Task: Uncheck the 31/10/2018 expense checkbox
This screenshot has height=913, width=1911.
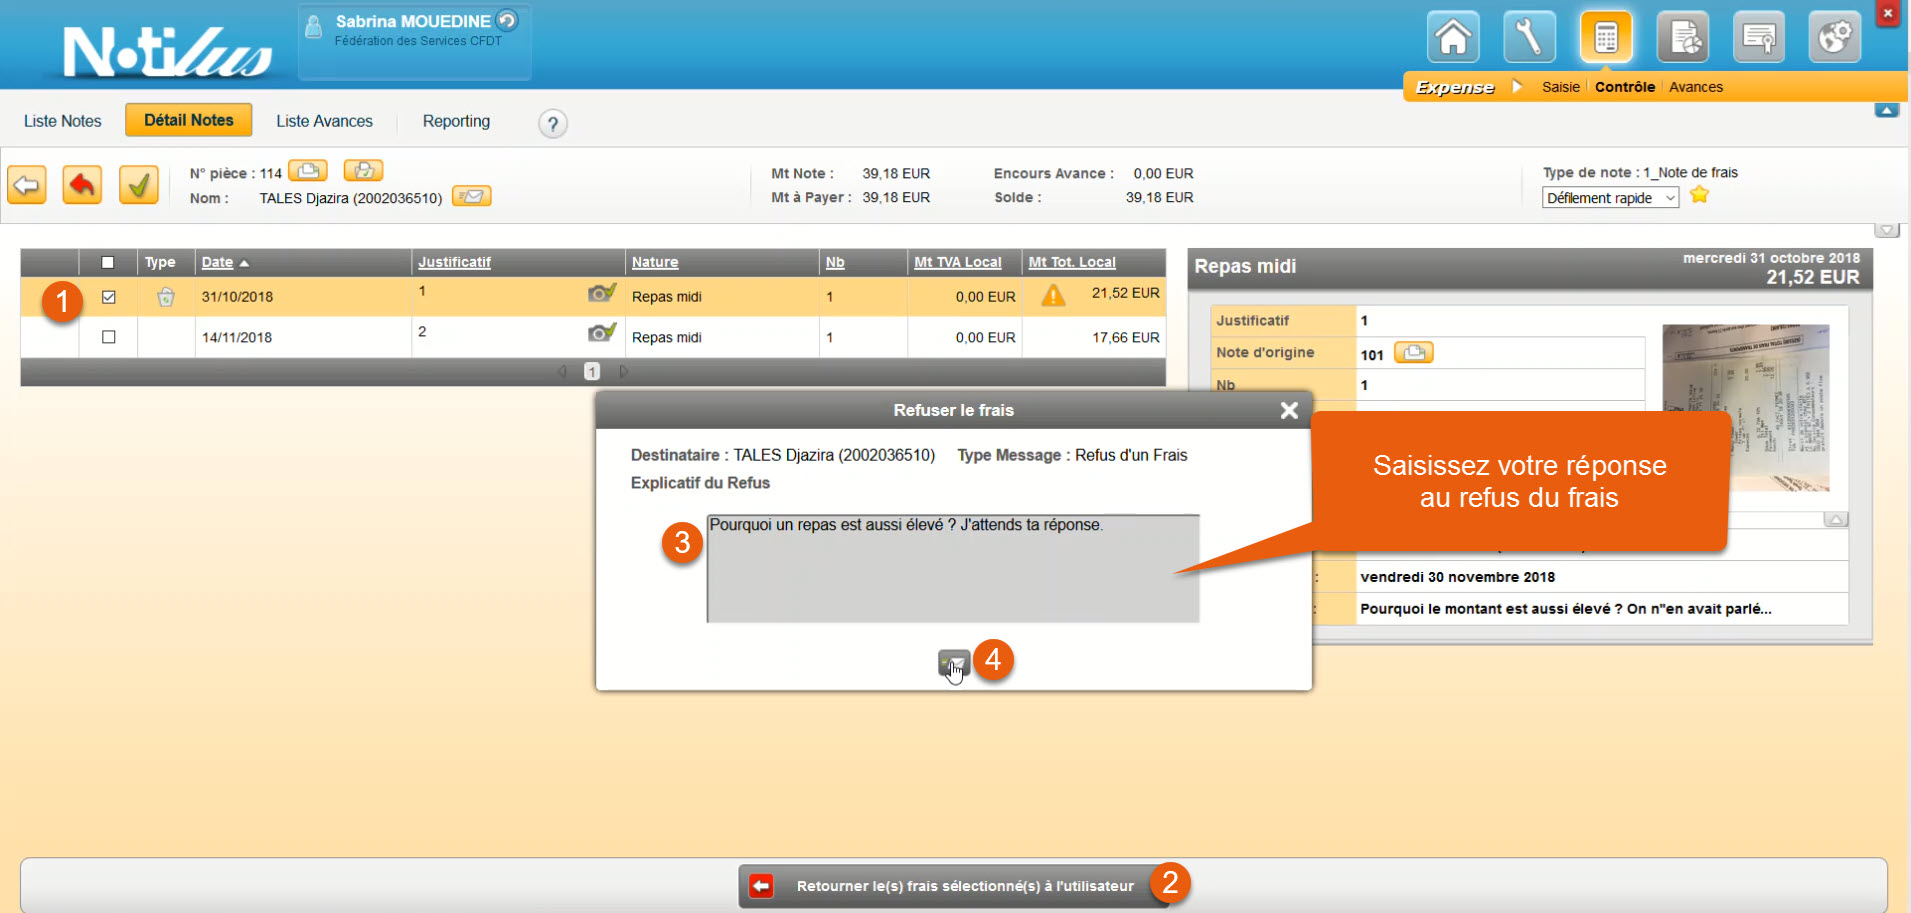Action: pos(109,297)
